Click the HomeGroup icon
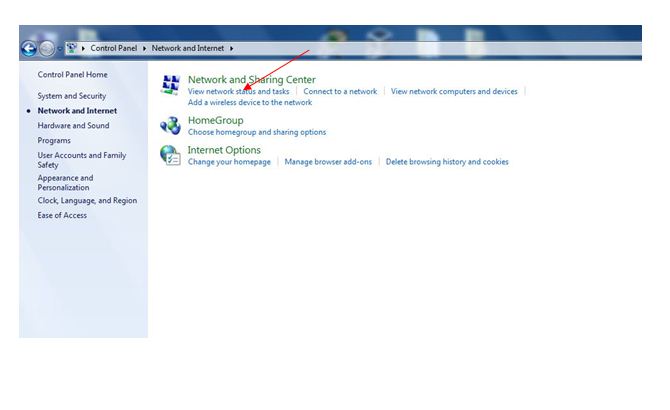This screenshot has height=410, width=670. pyautogui.click(x=170, y=126)
